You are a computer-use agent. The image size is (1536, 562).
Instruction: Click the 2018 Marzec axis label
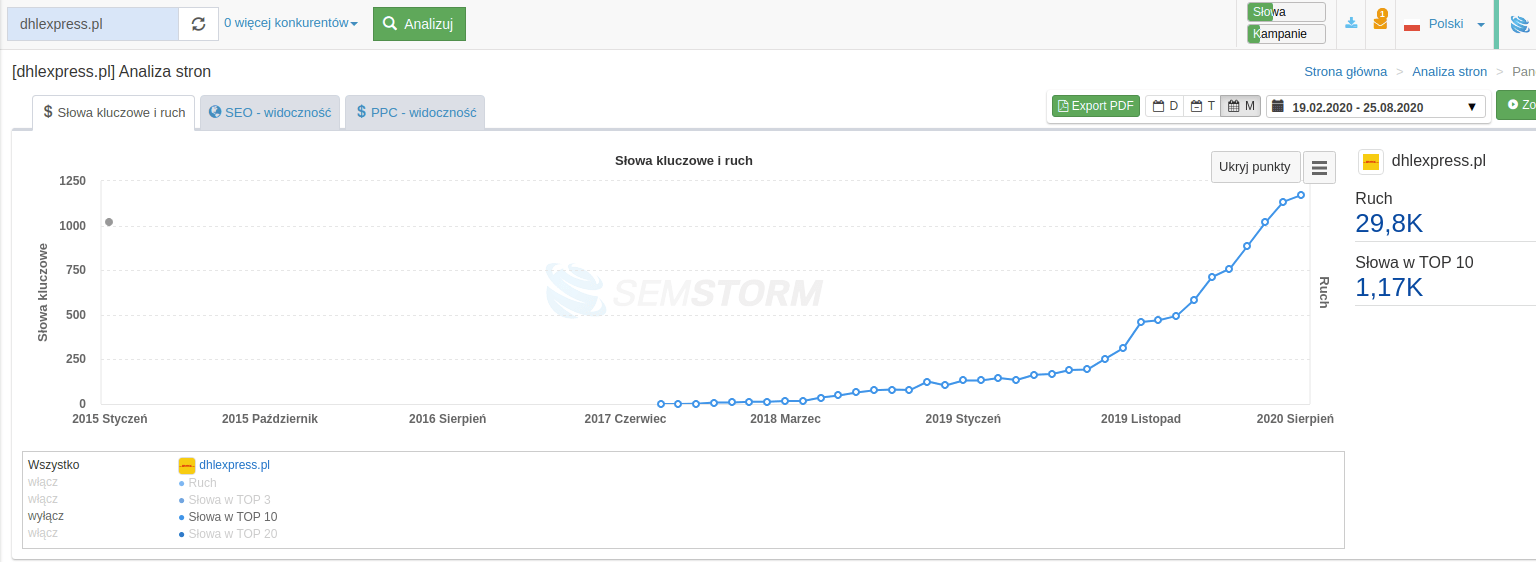(785, 419)
